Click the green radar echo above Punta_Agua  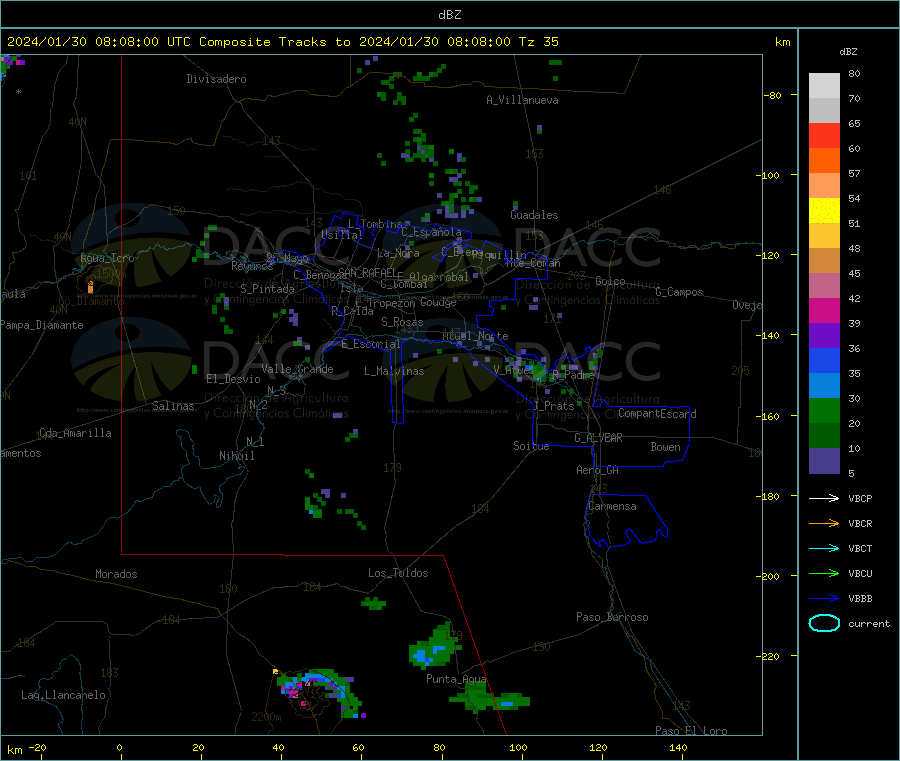pyautogui.click(x=435, y=649)
